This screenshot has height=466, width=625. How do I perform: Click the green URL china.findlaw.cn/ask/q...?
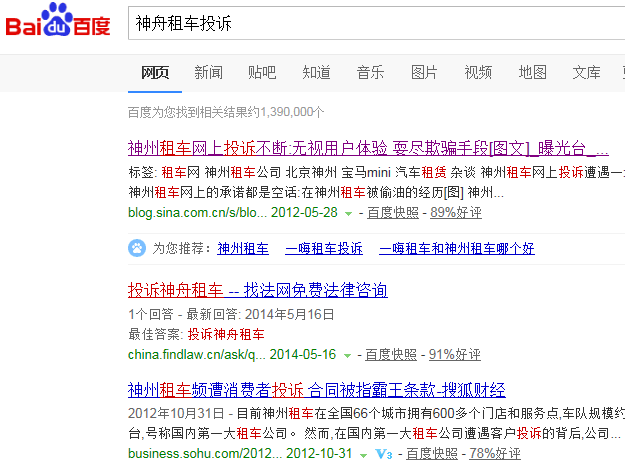tap(197, 355)
